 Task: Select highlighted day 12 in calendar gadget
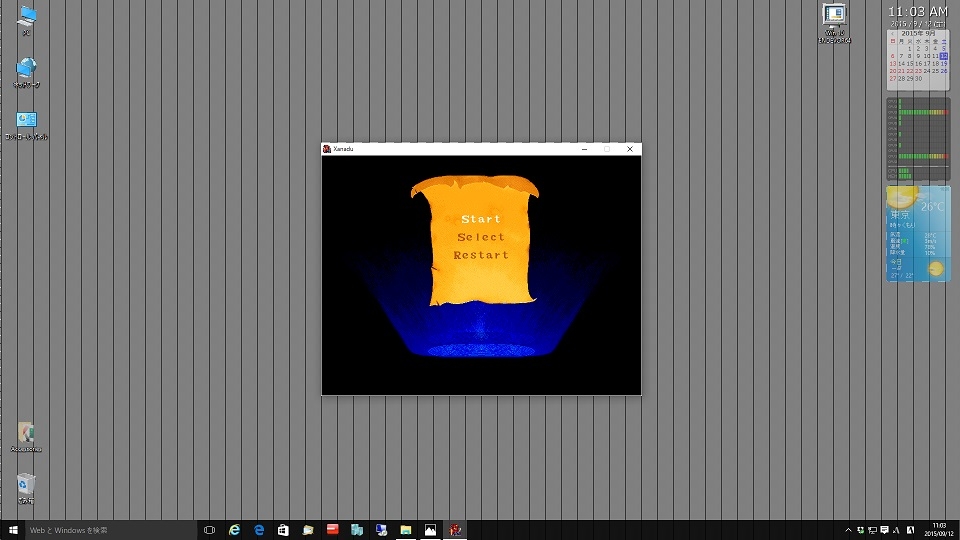943,56
